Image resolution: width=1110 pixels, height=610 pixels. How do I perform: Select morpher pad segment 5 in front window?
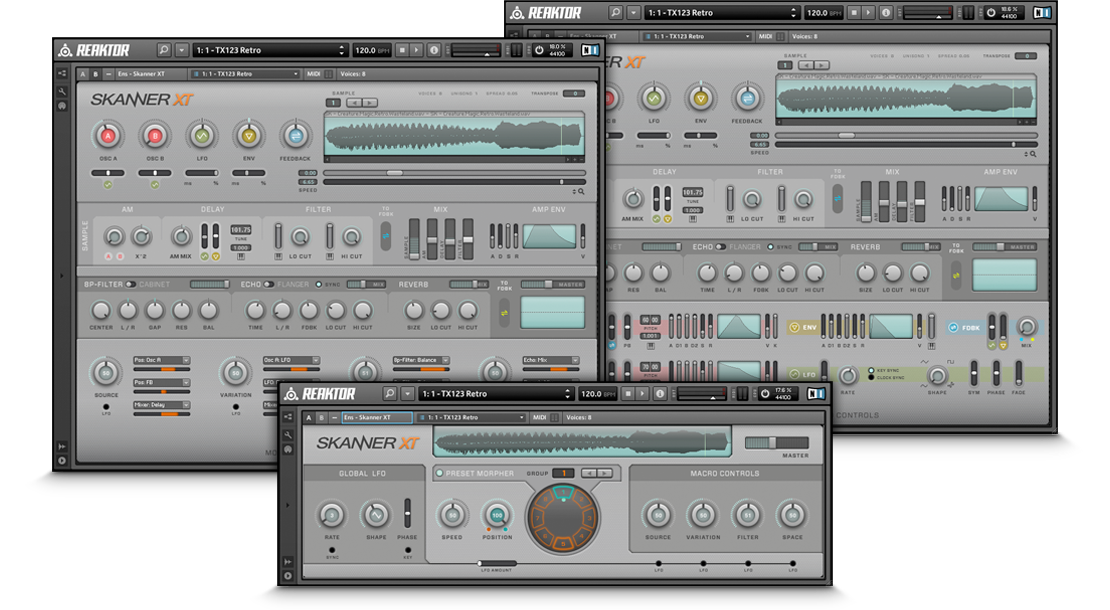coord(563,543)
